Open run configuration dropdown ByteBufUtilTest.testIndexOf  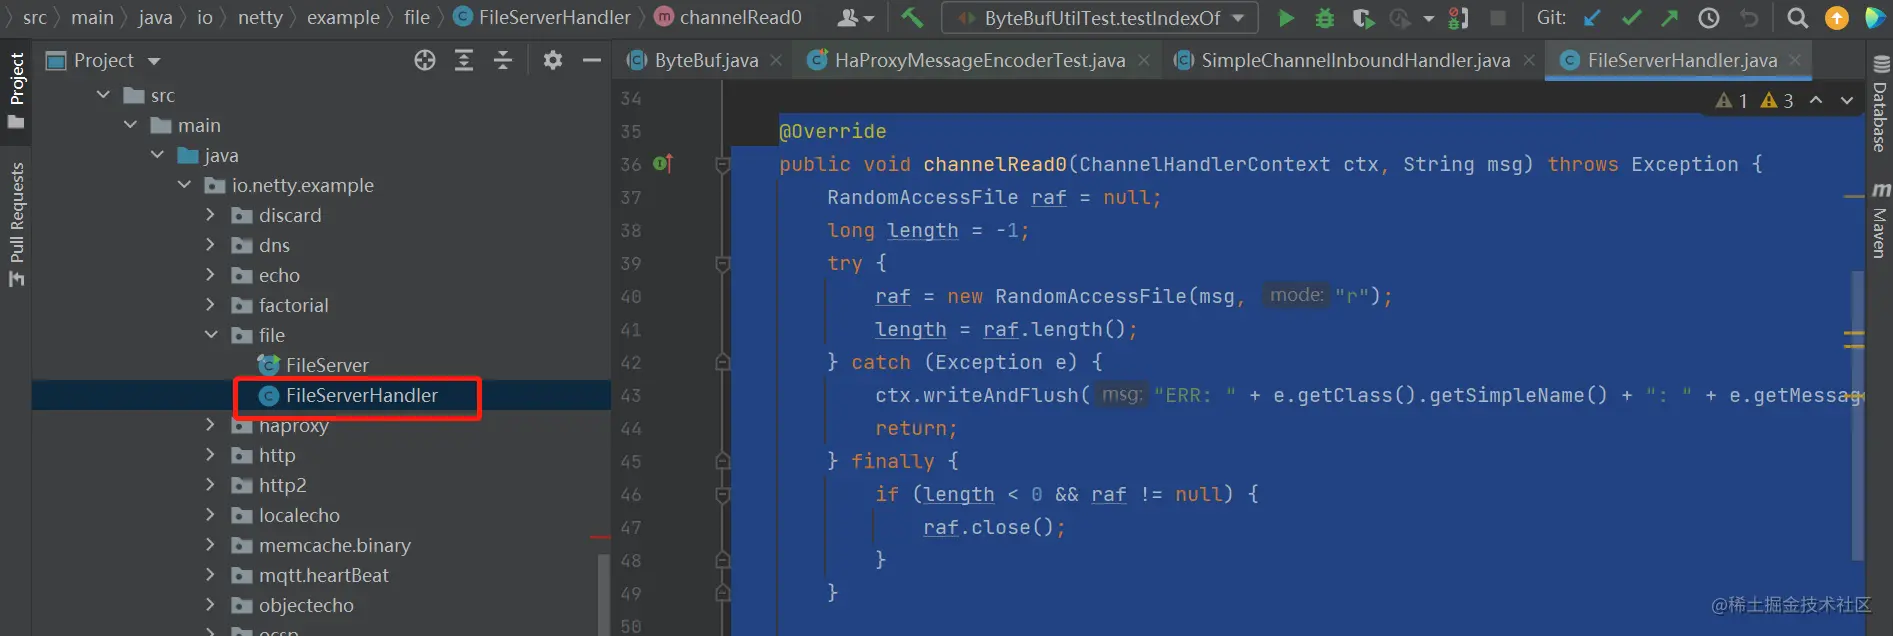(x=1100, y=18)
